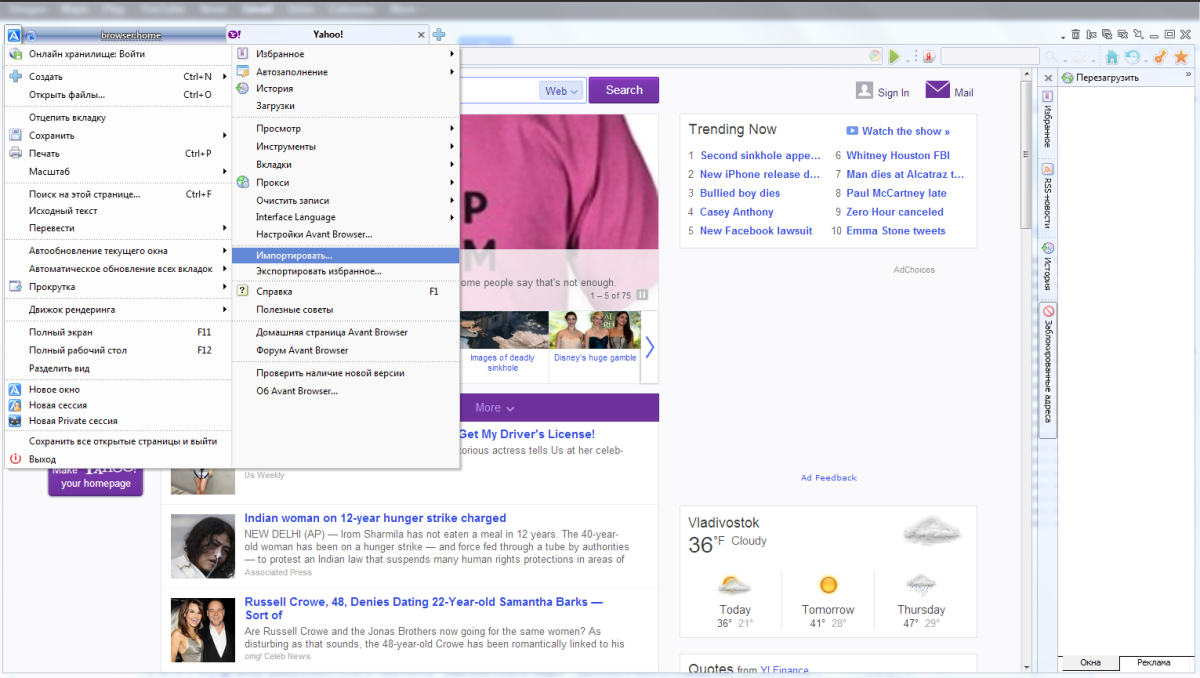Open the Yahoo Mail envelope icon
Viewport: 1200px width, 678px height.
click(937, 90)
